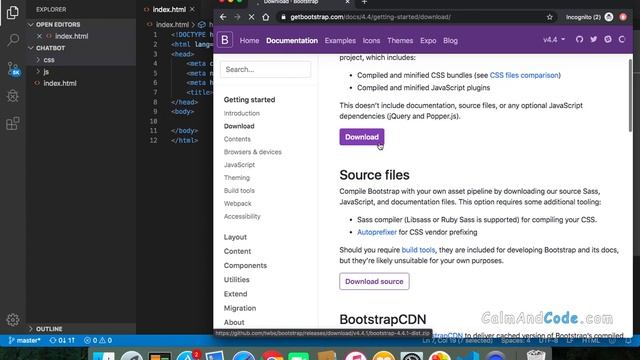This screenshot has width=640, height=360.
Task: Open the Incognito profile icon
Action: [x=609, y=17]
